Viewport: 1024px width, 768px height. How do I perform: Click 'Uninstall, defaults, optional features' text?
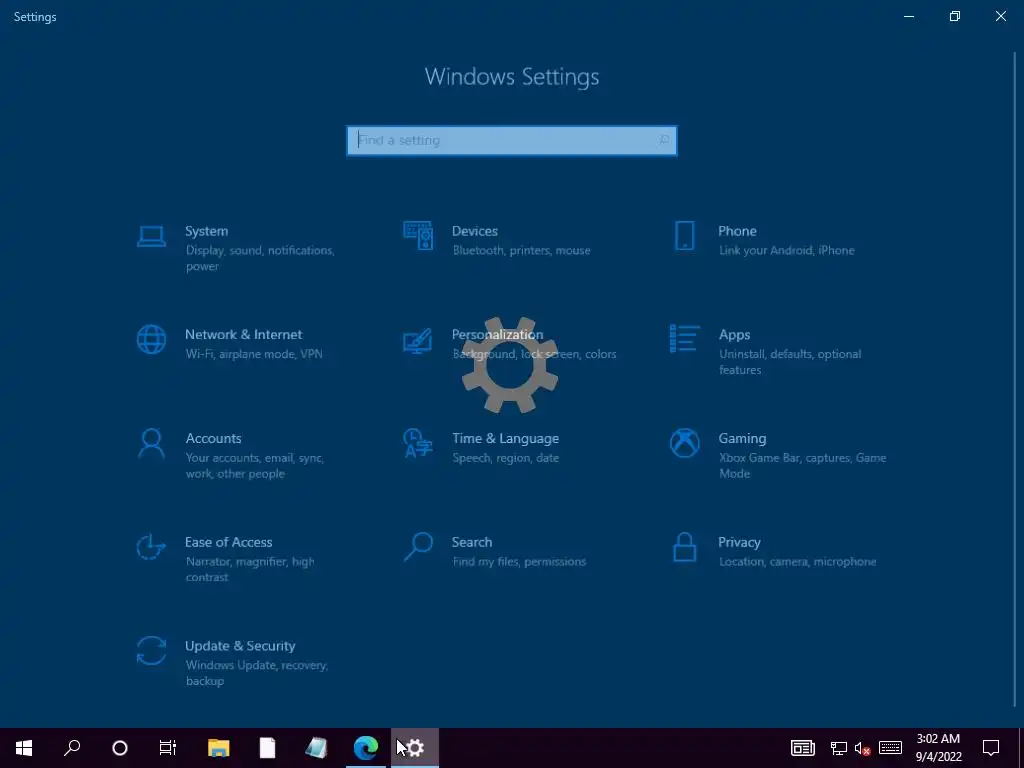click(x=790, y=362)
